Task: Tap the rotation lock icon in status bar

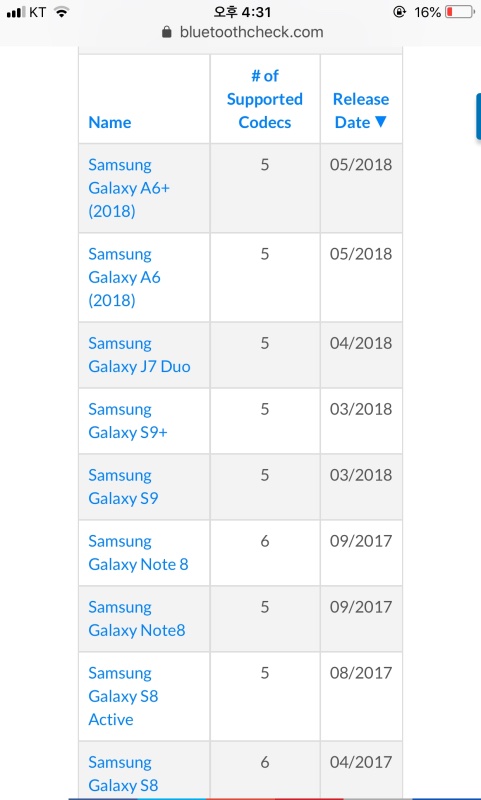Action: pos(399,12)
